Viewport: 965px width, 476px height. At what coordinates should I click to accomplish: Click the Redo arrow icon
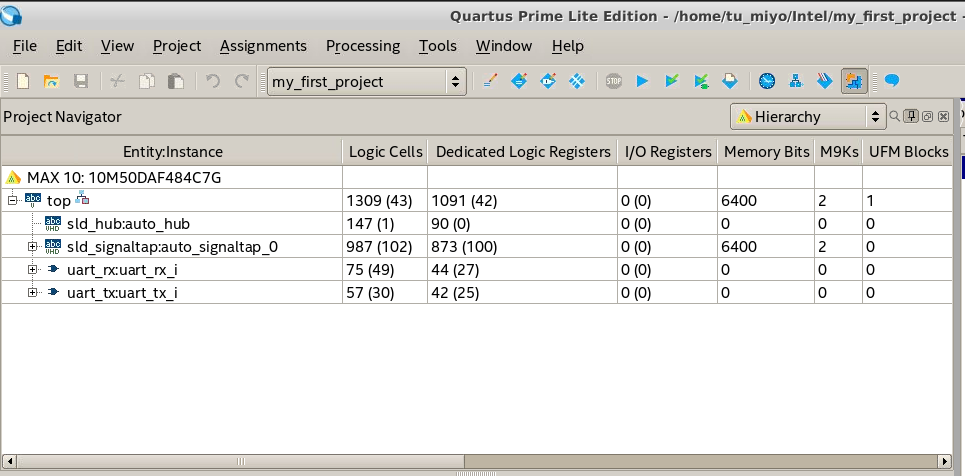coord(242,81)
